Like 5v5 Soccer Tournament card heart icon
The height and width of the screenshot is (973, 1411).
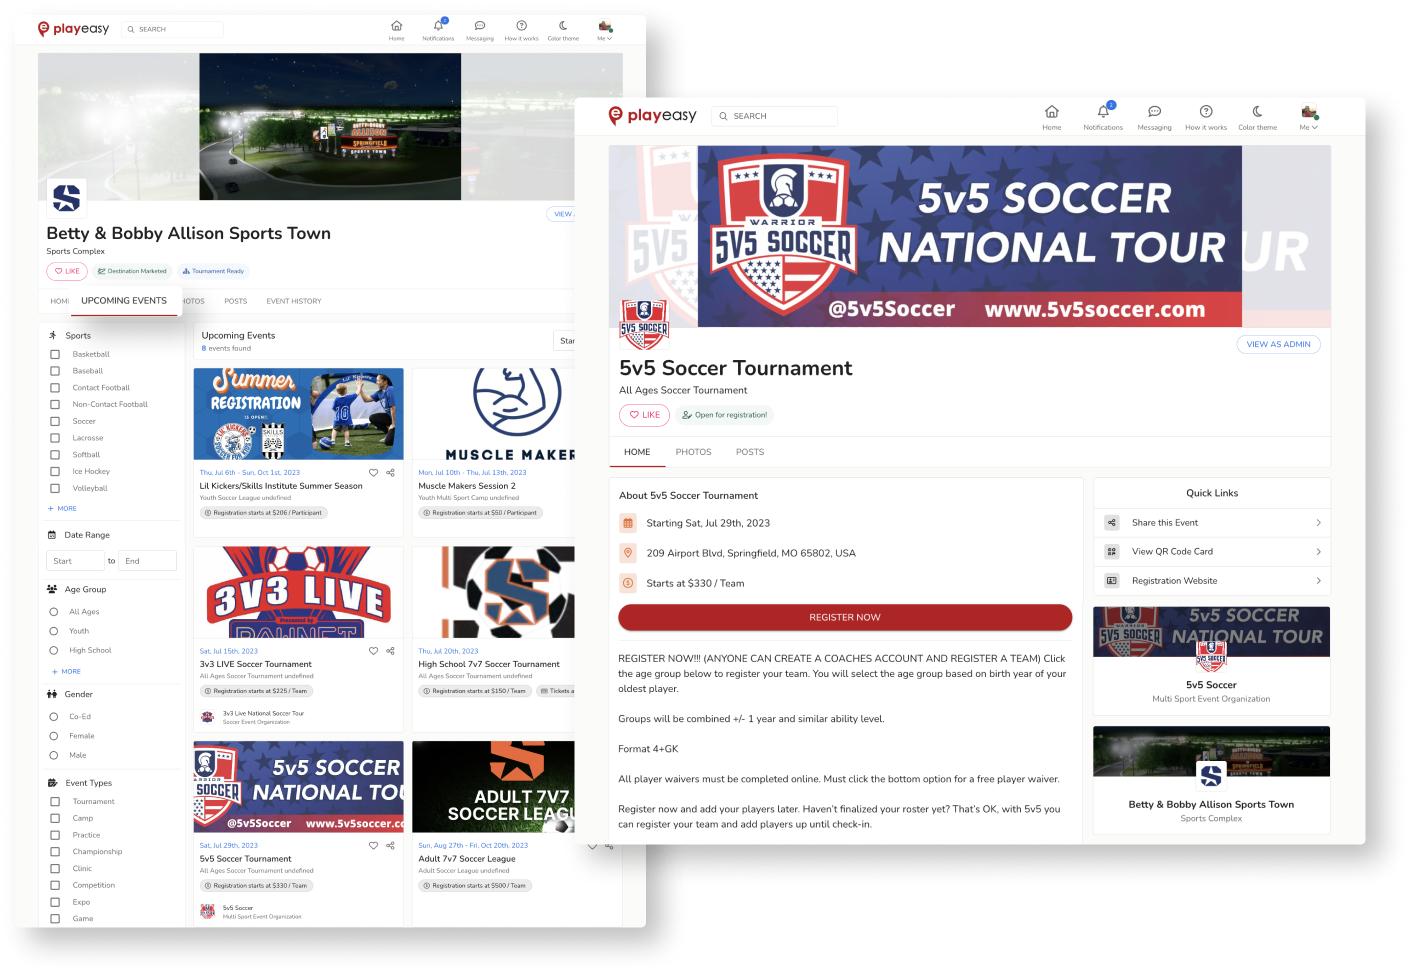tap(374, 845)
